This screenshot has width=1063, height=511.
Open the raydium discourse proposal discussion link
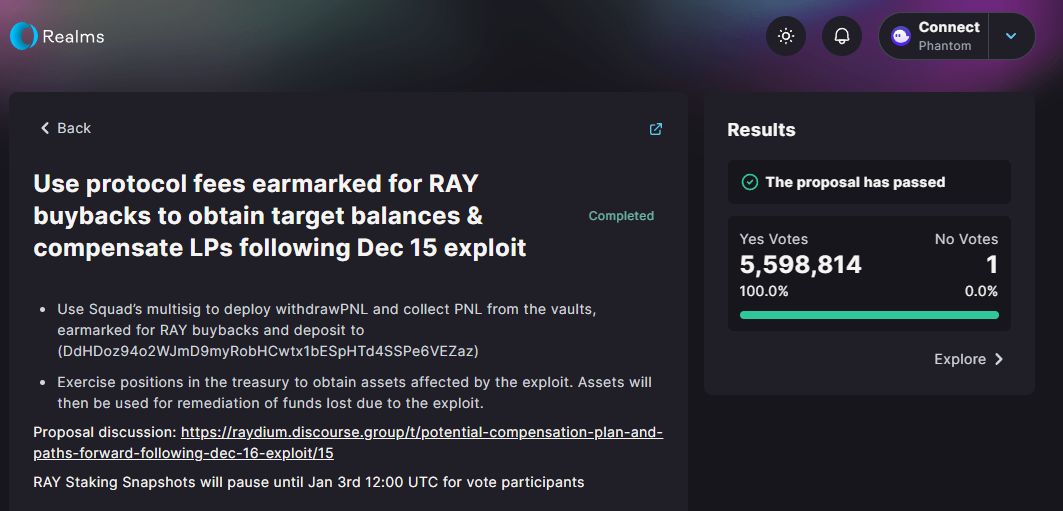pos(348,443)
